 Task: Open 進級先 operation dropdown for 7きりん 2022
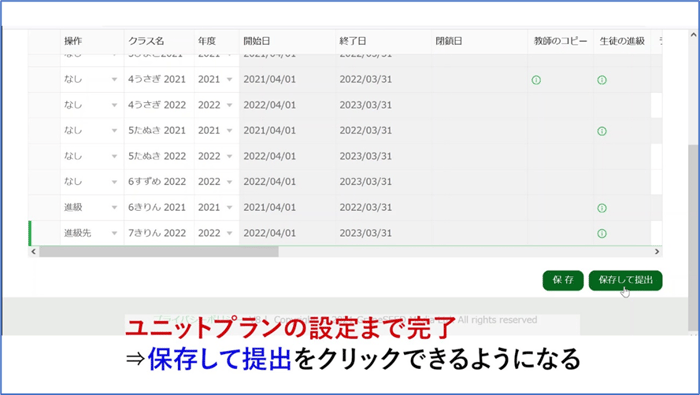pos(114,233)
